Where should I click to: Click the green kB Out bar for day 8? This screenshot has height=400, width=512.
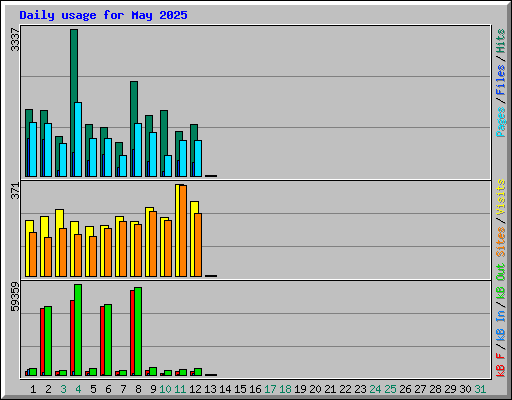coord(138,331)
